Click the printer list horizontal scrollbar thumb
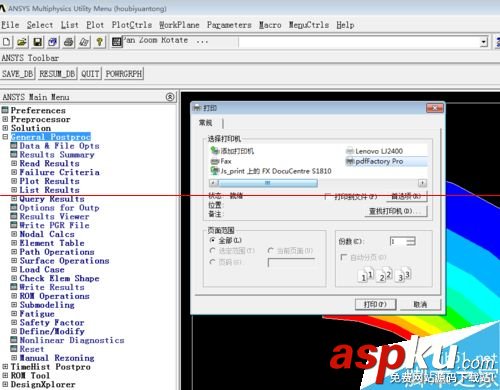 [268, 183]
